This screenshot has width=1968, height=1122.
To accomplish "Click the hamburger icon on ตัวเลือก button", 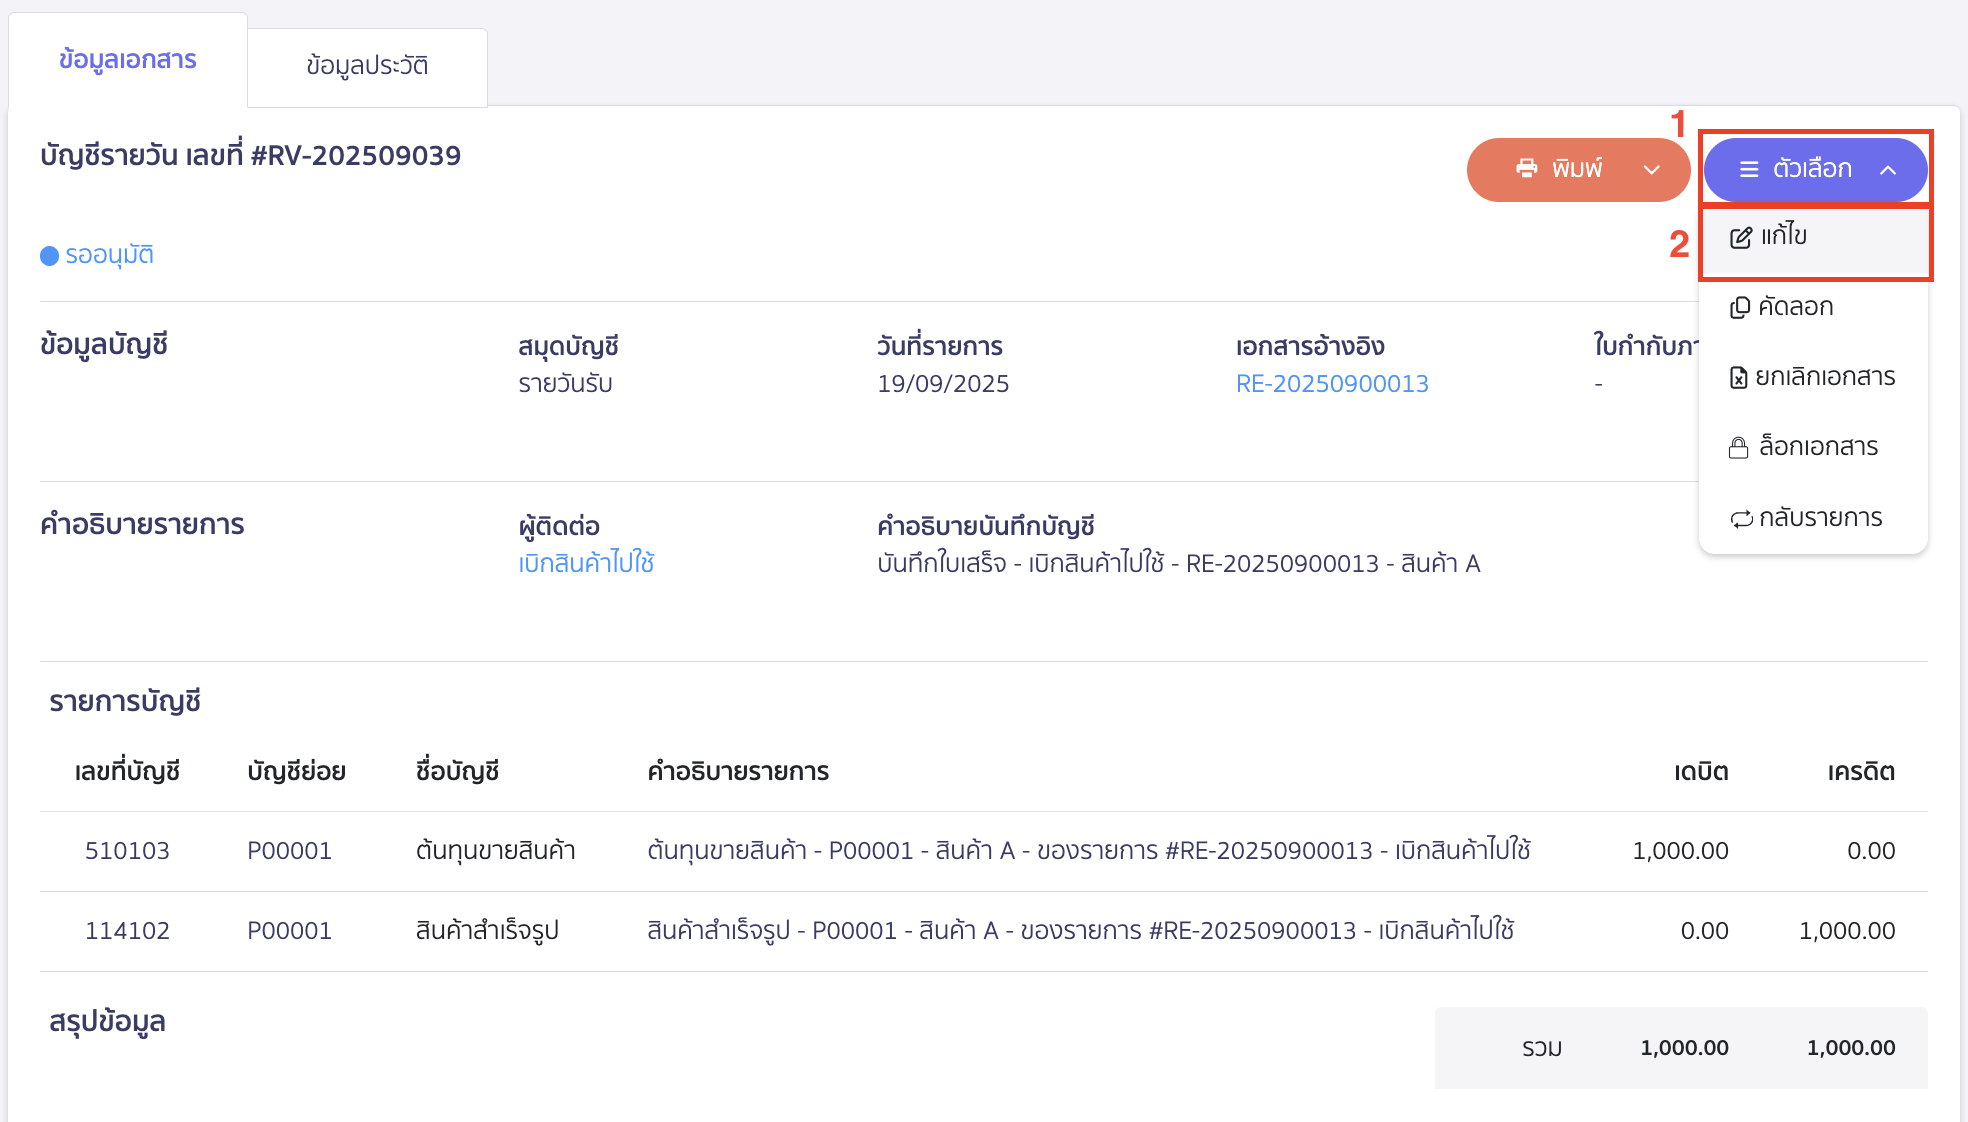I will (x=1749, y=170).
